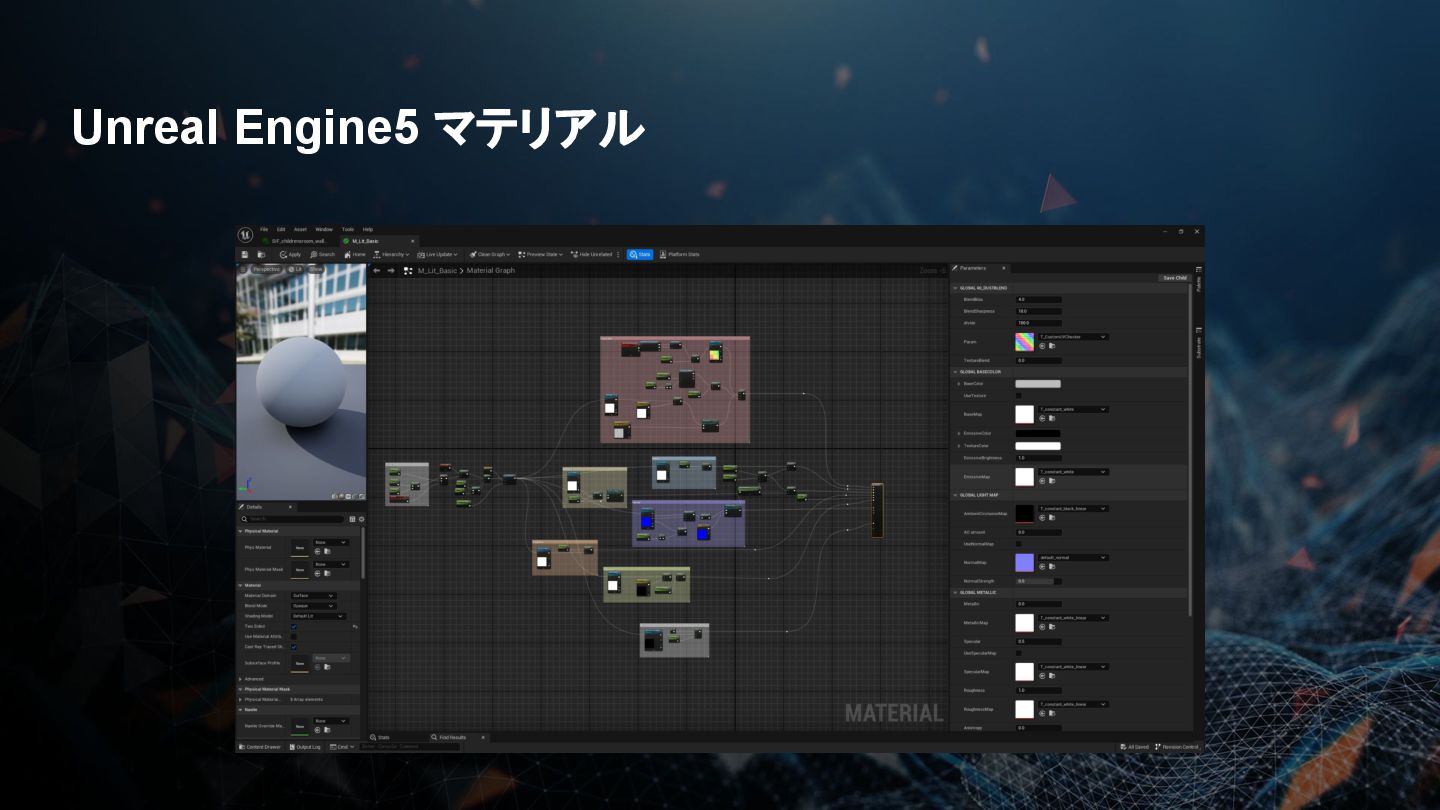Open the Cmd console dropdown
The image size is (1440, 810).
point(342,747)
